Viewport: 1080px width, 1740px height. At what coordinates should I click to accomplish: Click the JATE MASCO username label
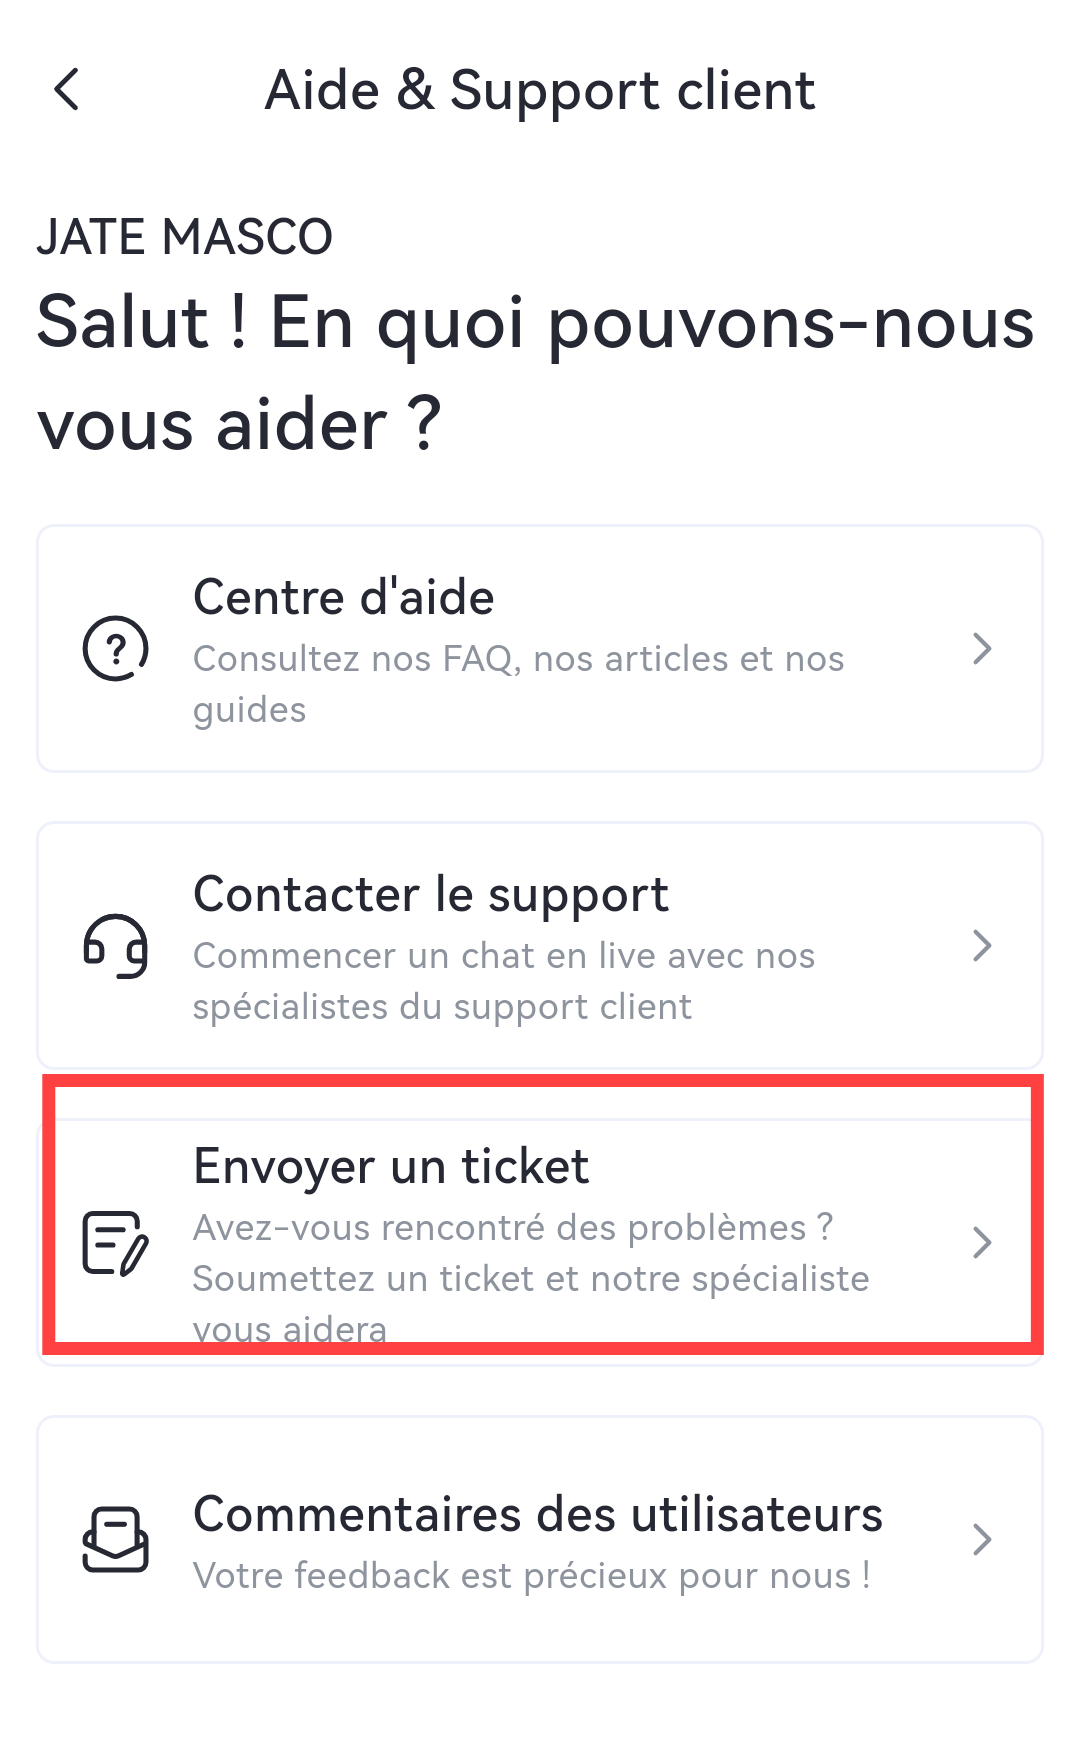[x=185, y=237]
